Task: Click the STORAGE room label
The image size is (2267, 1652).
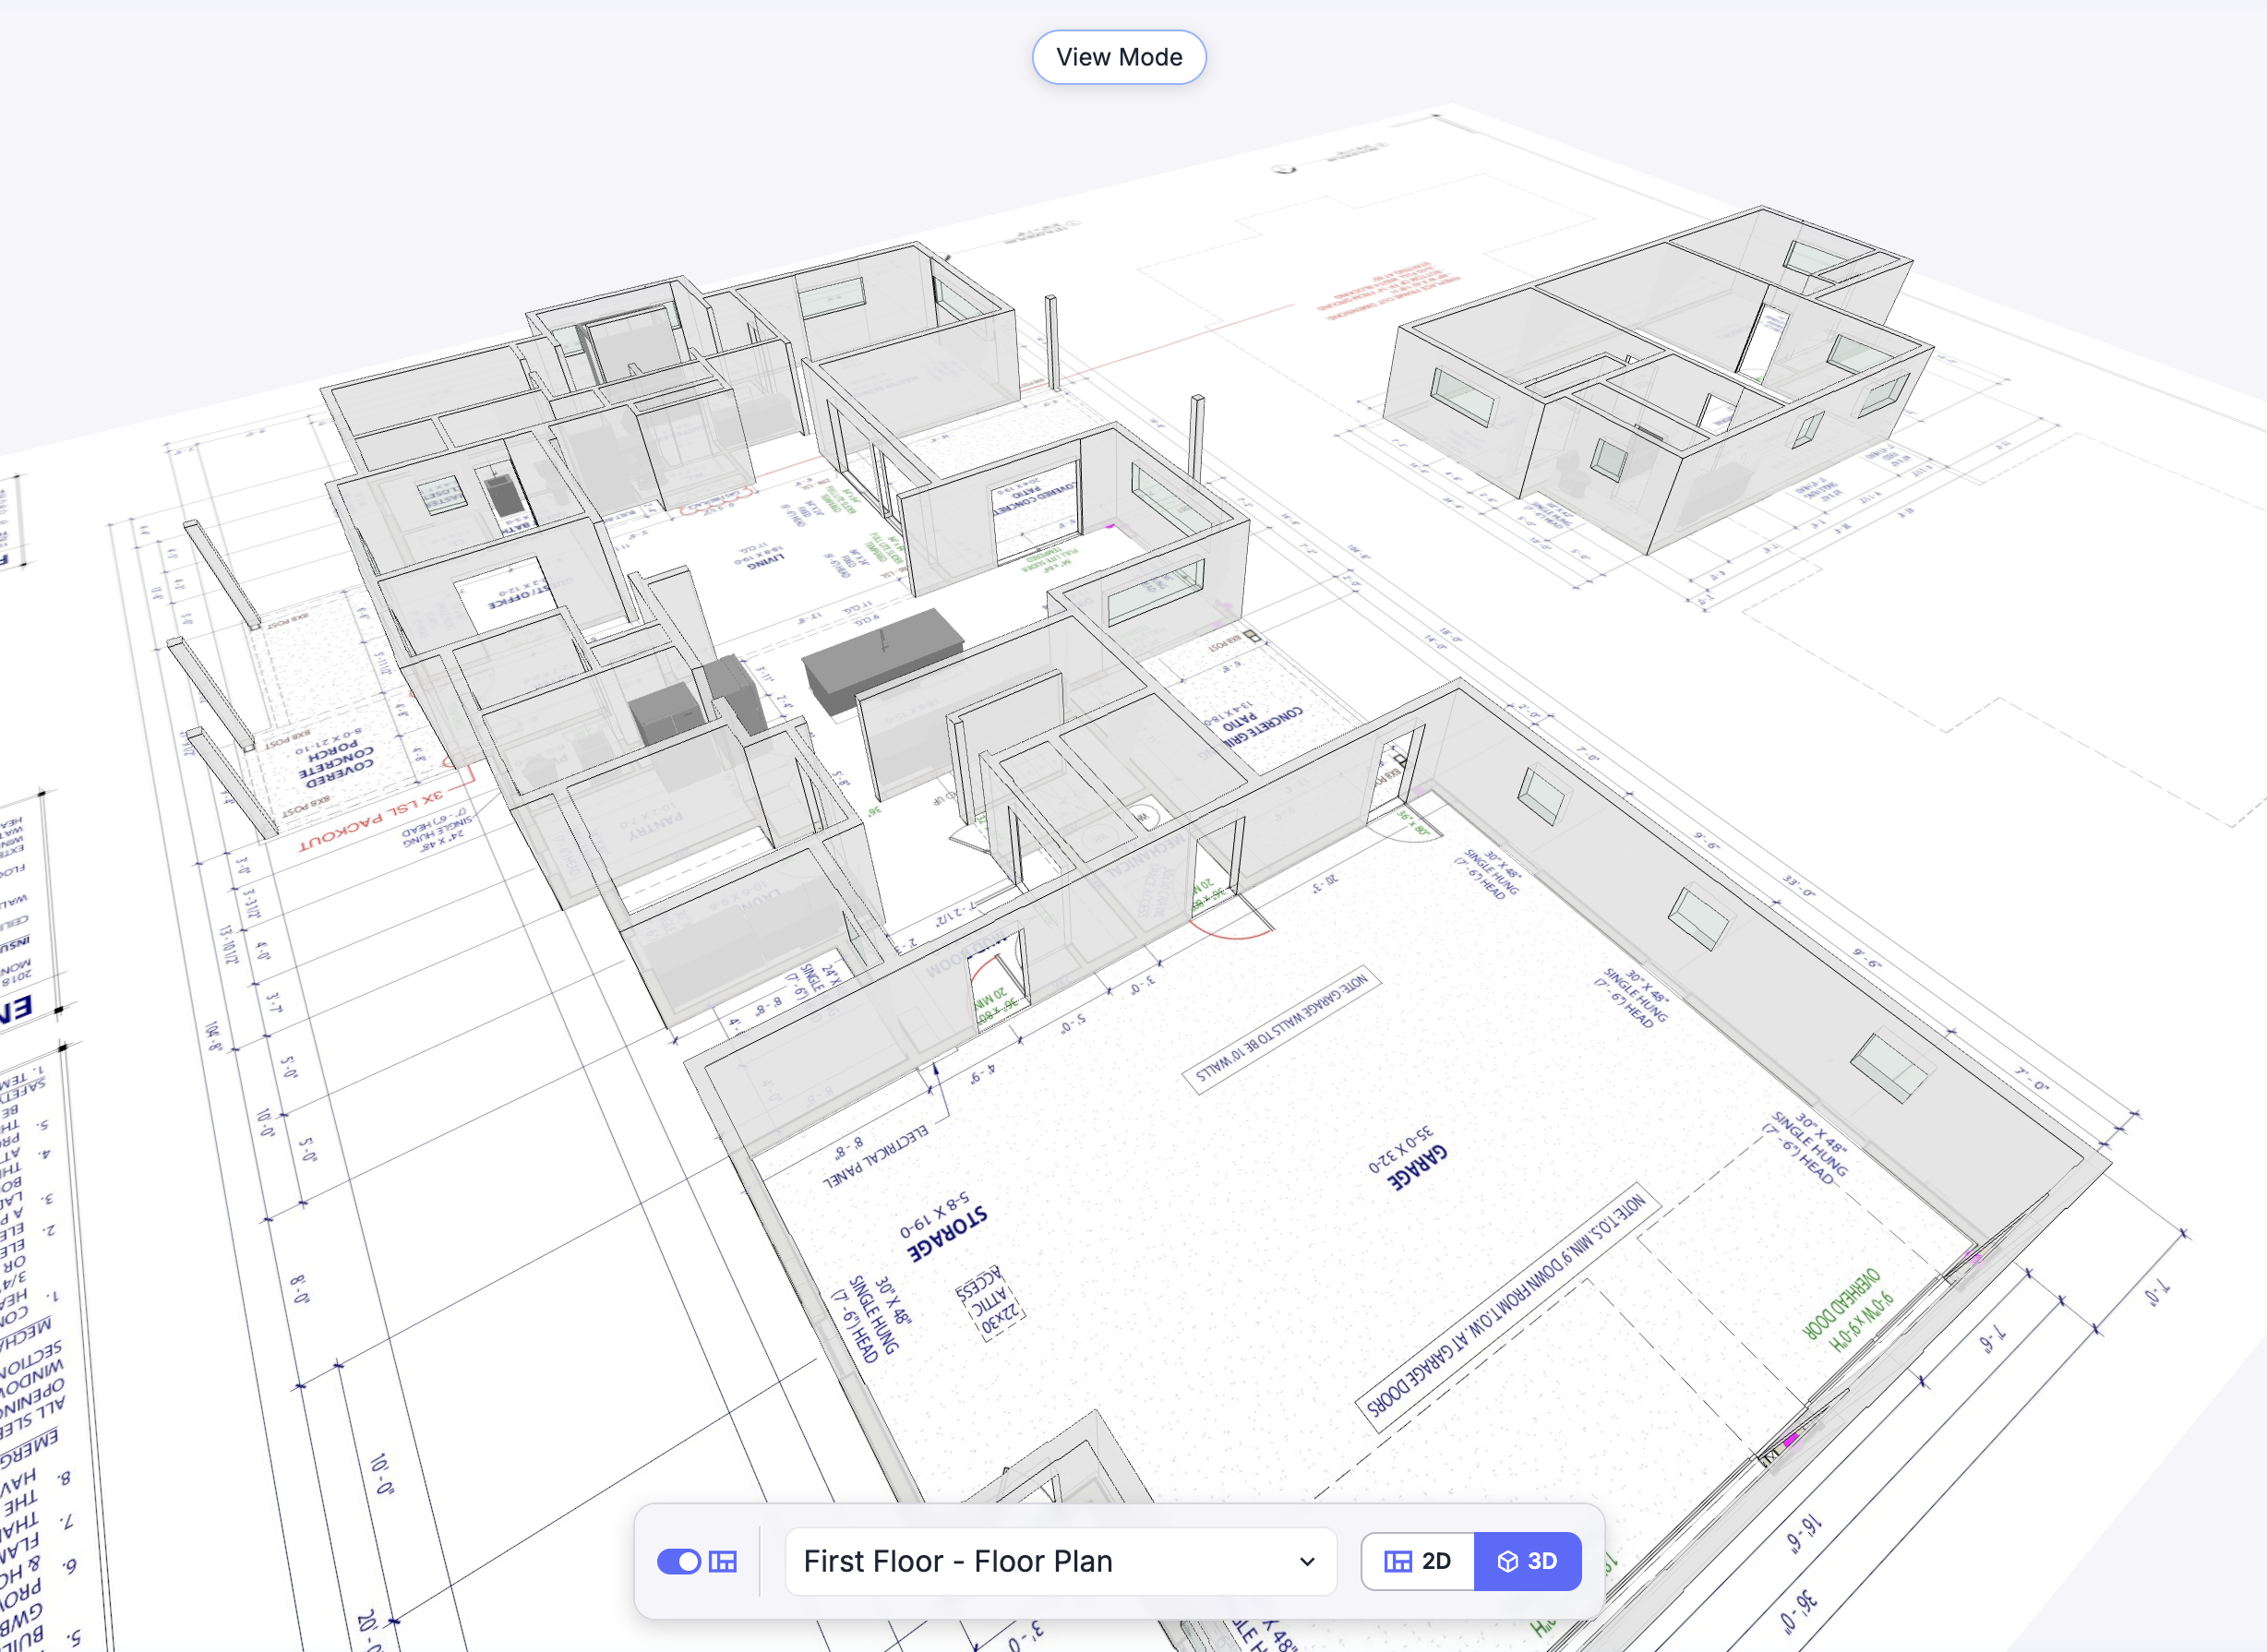Action: point(946,1233)
